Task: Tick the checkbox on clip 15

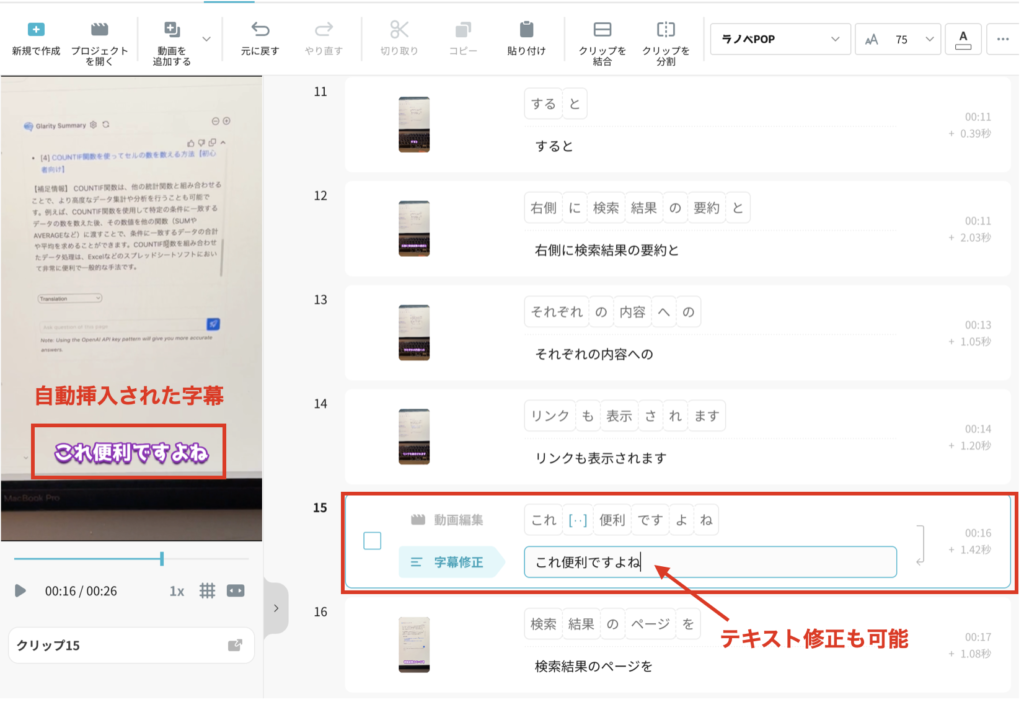Action: click(372, 541)
